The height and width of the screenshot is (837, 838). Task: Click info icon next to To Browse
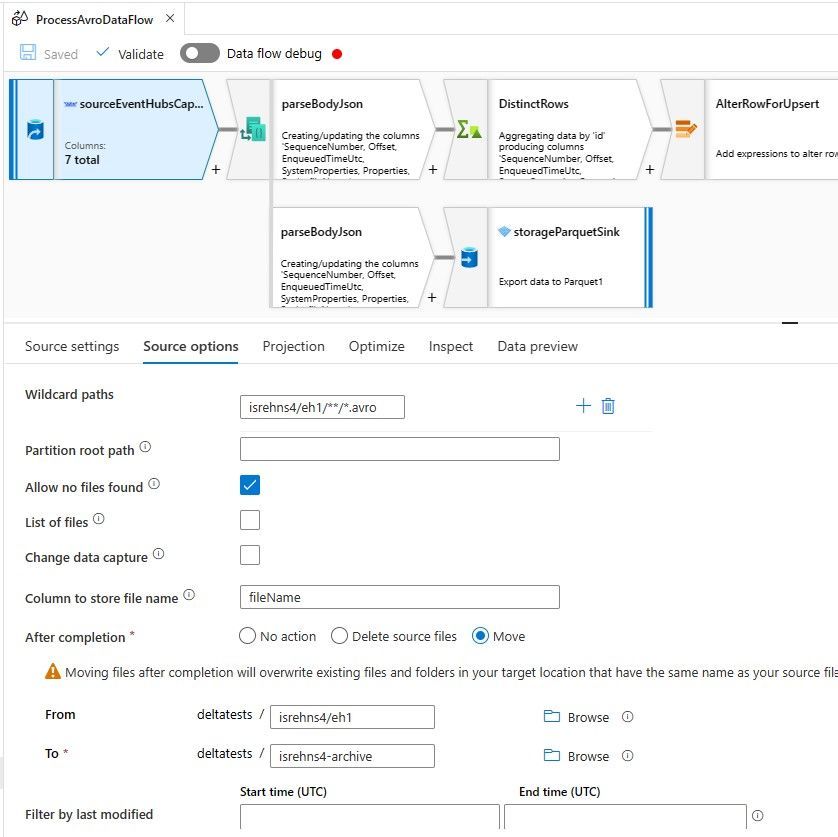click(628, 756)
